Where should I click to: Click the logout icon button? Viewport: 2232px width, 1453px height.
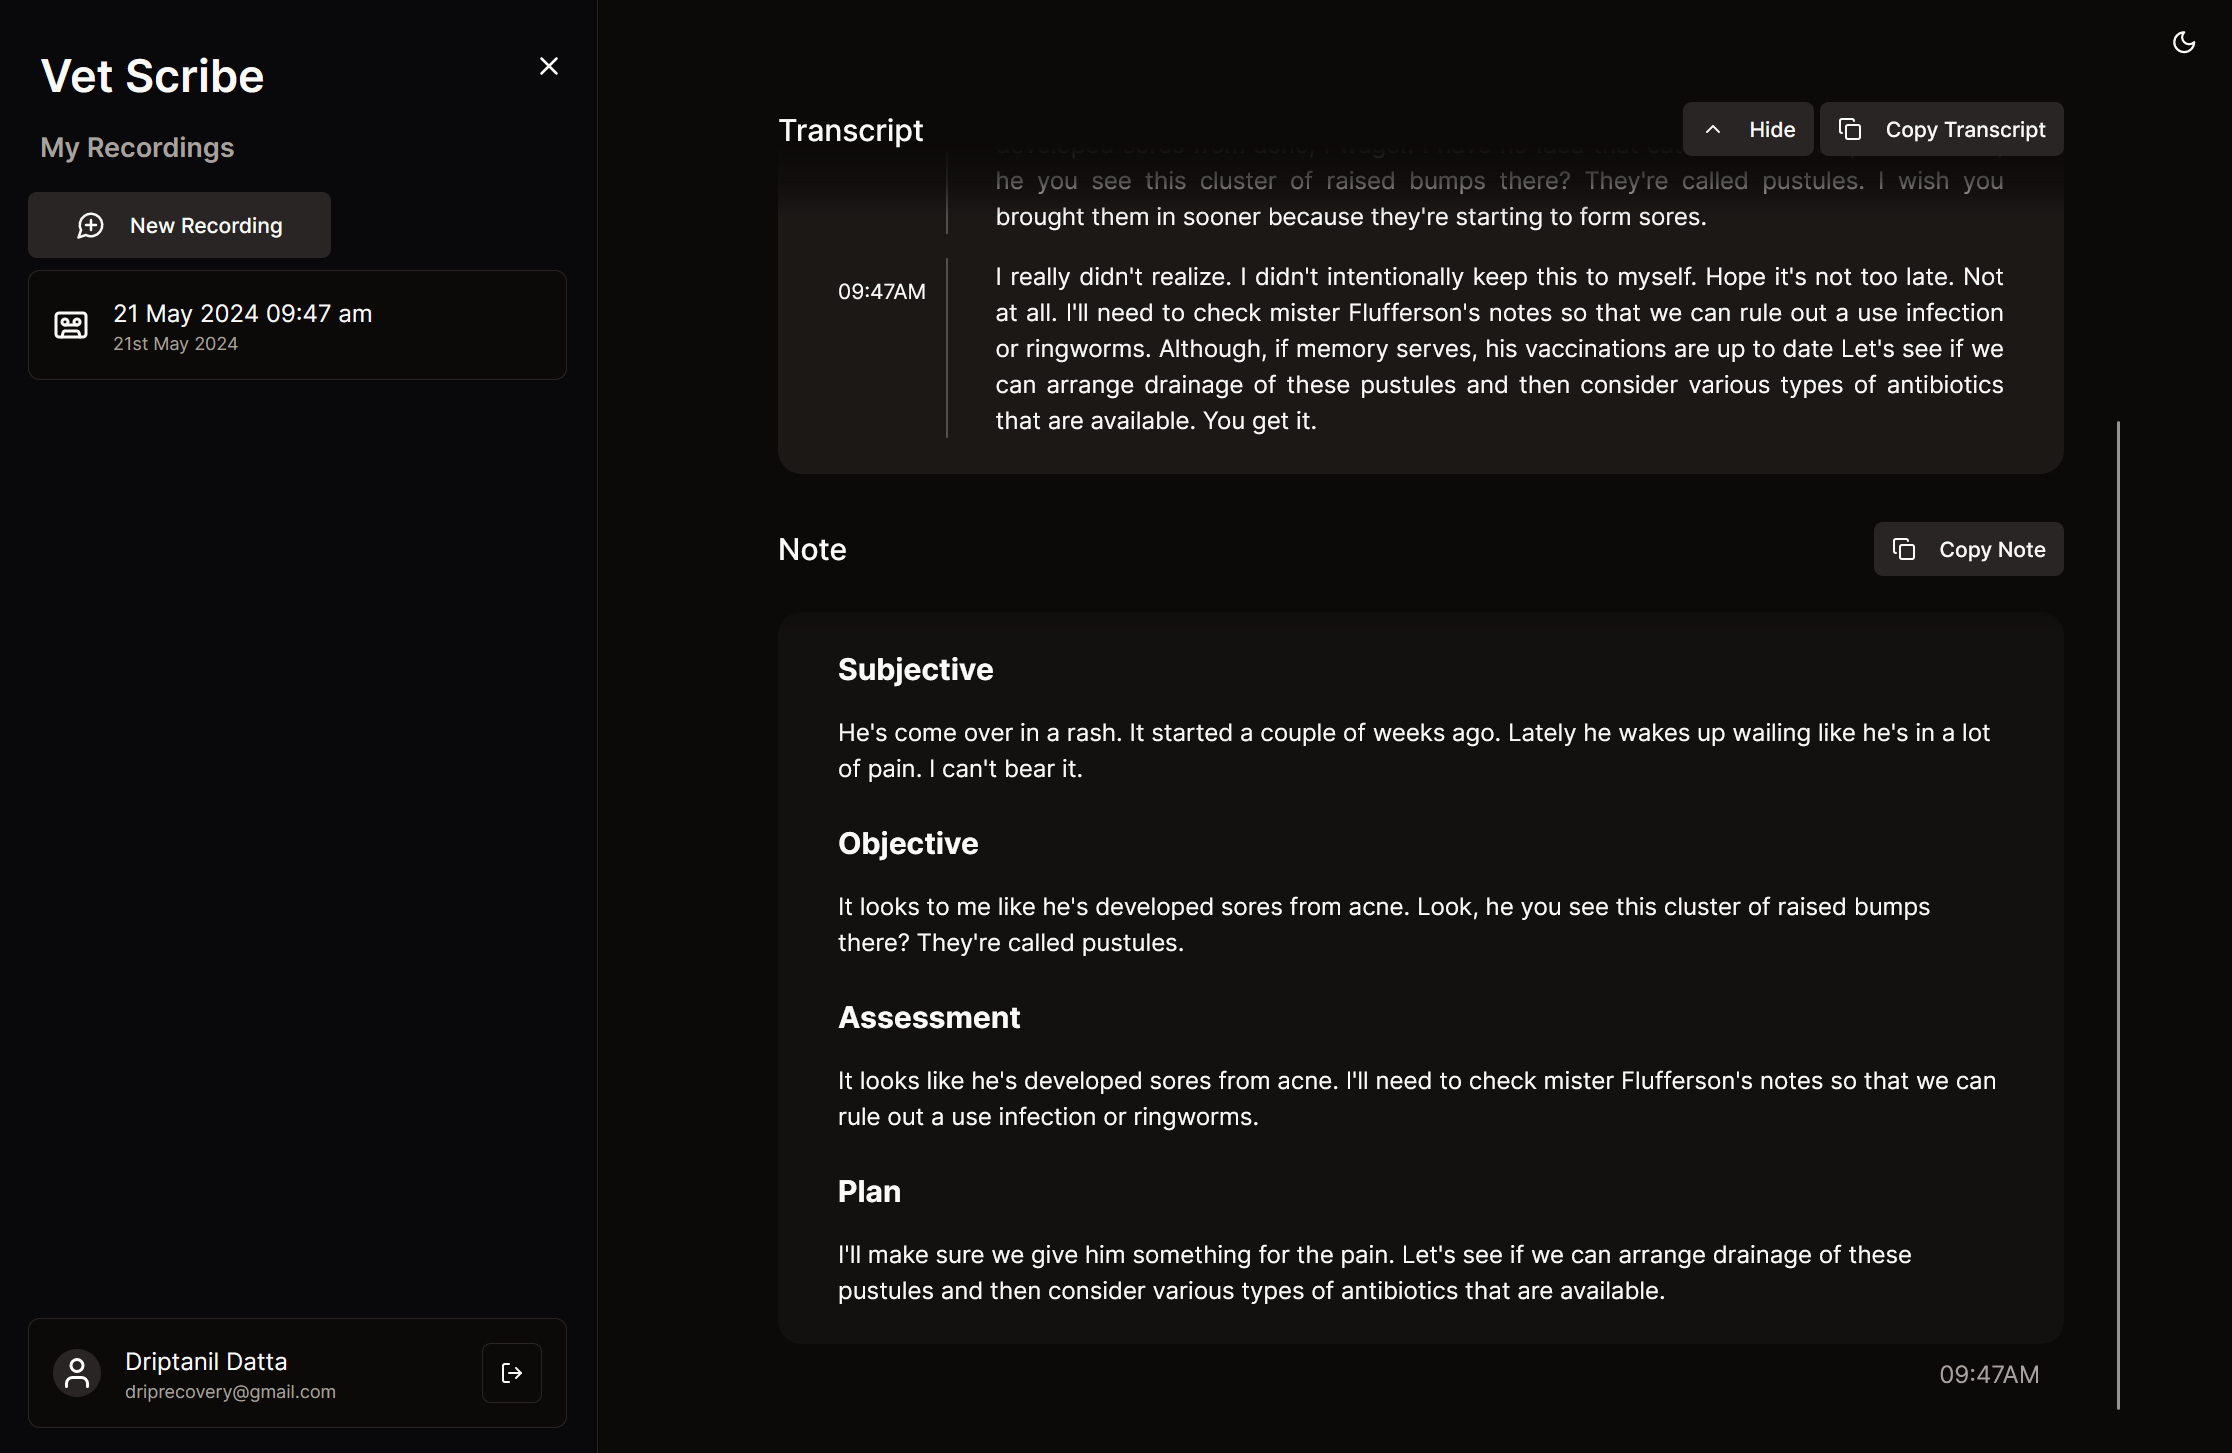tap(512, 1373)
